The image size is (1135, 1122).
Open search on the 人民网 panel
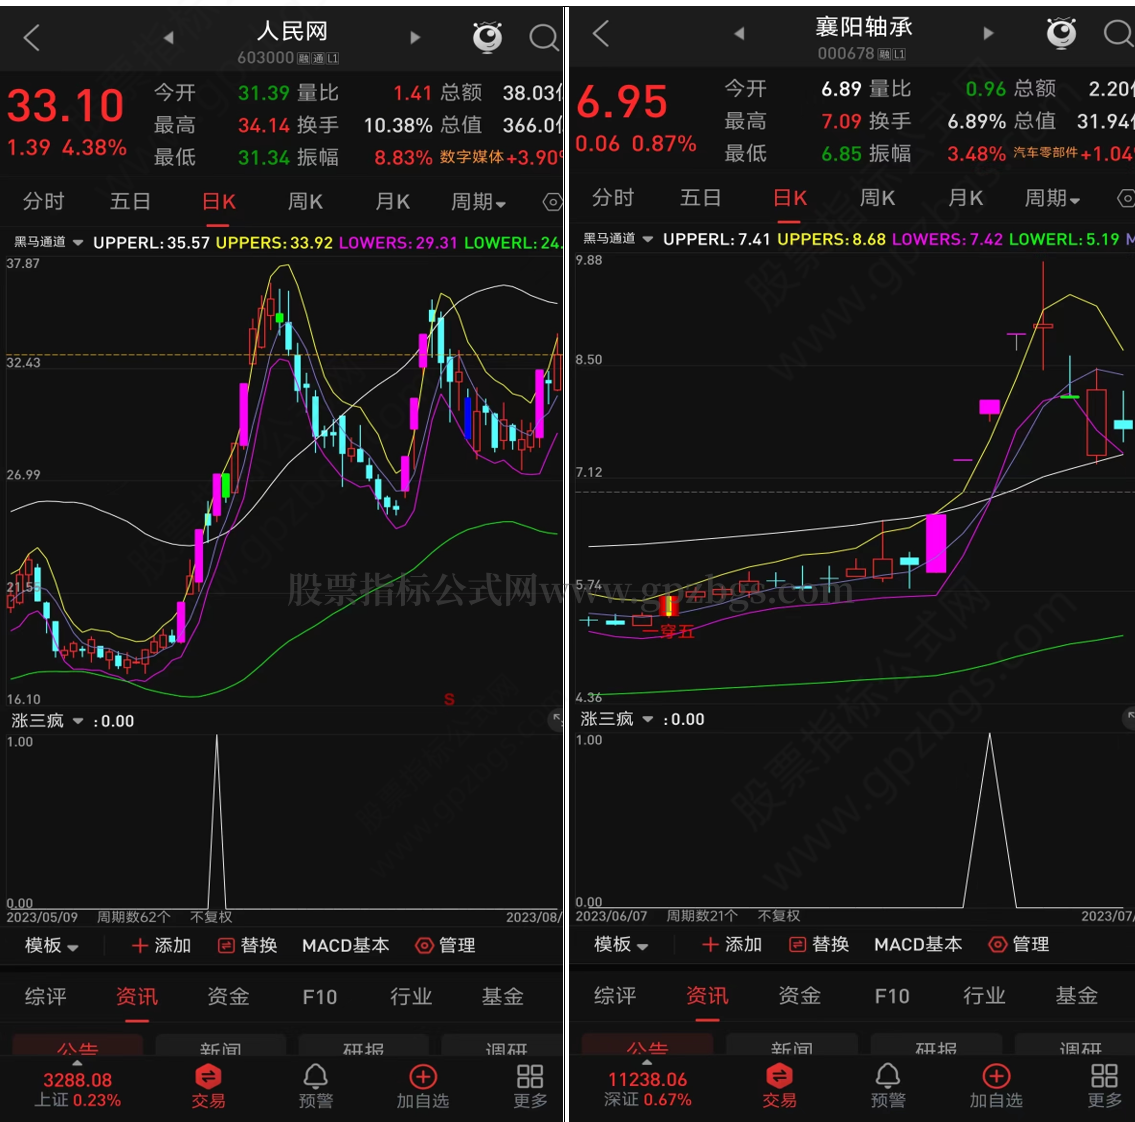(x=544, y=38)
